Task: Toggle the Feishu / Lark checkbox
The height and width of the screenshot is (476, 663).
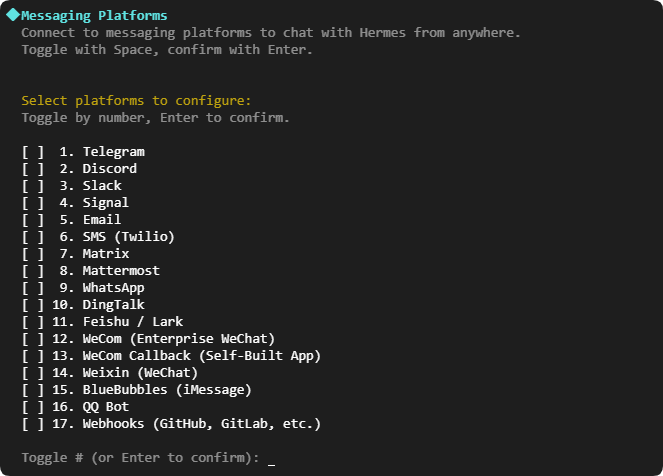Action: pyautogui.click(x=33, y=322)
